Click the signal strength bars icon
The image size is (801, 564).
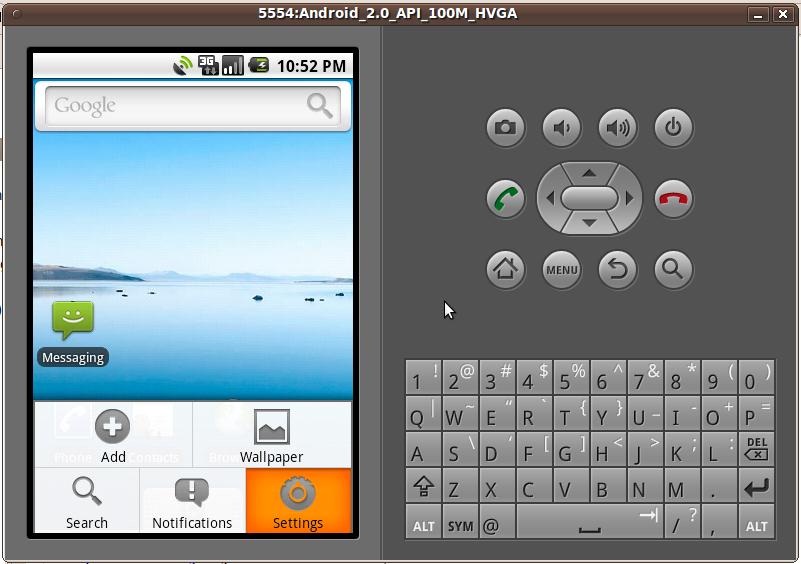click(233, 65)
